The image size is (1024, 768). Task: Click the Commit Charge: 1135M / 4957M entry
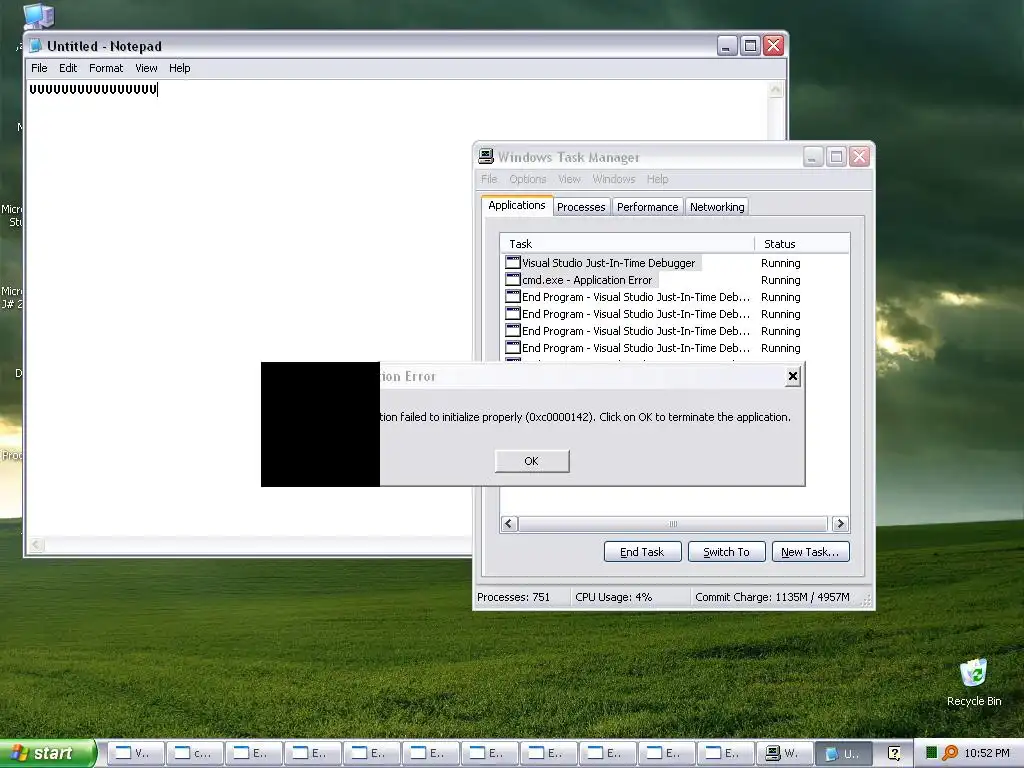pos(773,597)
